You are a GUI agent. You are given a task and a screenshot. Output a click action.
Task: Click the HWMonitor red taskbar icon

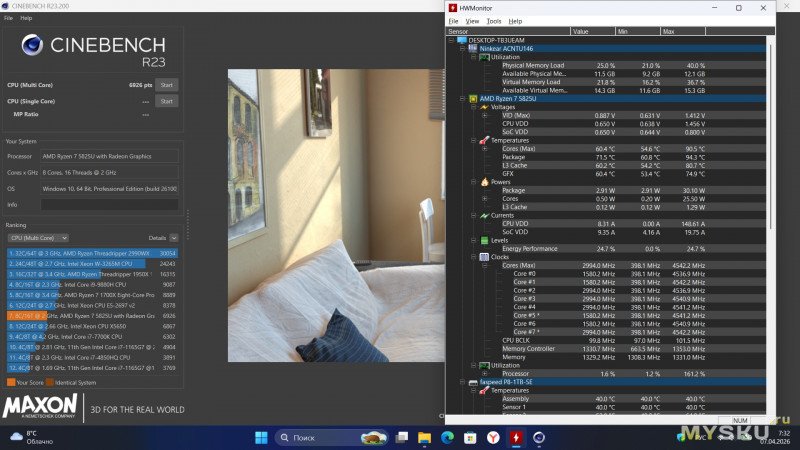[x=515, y=437]
